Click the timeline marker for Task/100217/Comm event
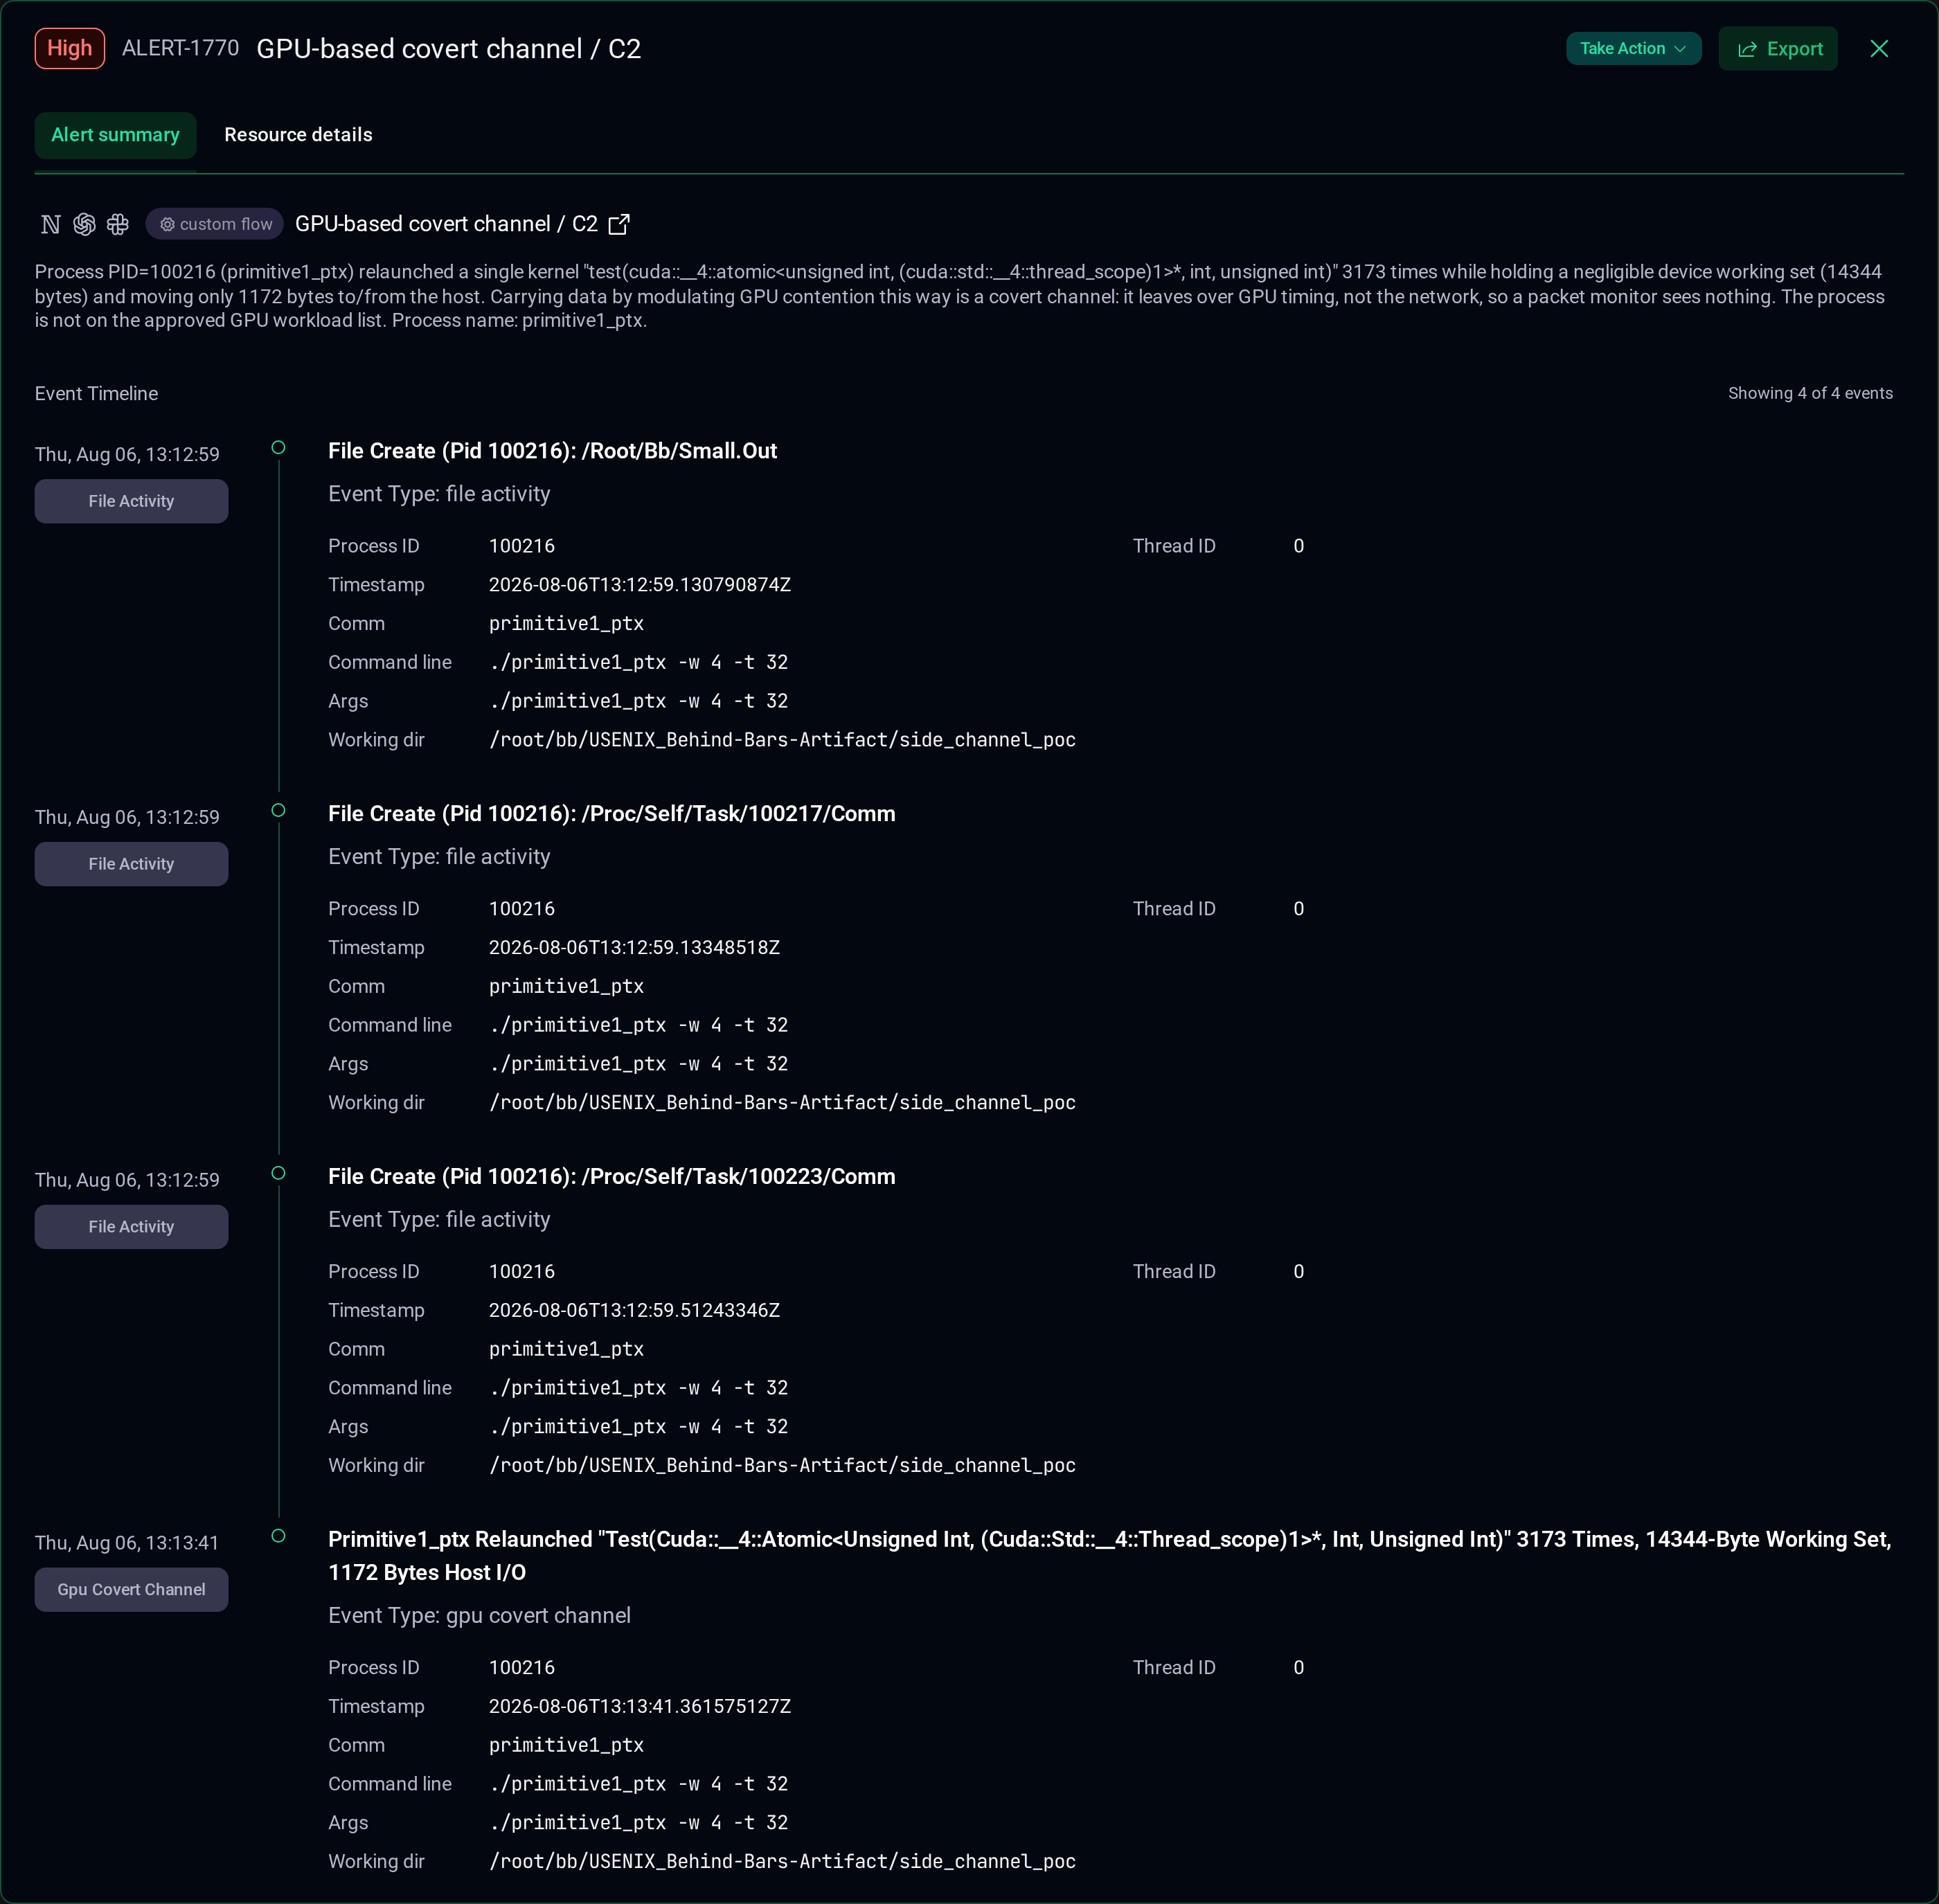 point(279,810)
